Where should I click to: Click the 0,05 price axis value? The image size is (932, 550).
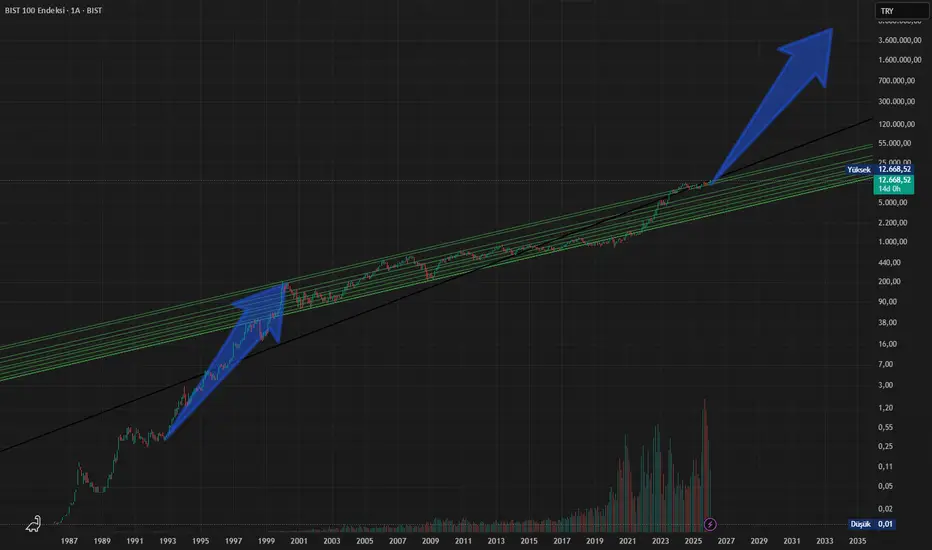pyautogui.click(x=886, y=486)
